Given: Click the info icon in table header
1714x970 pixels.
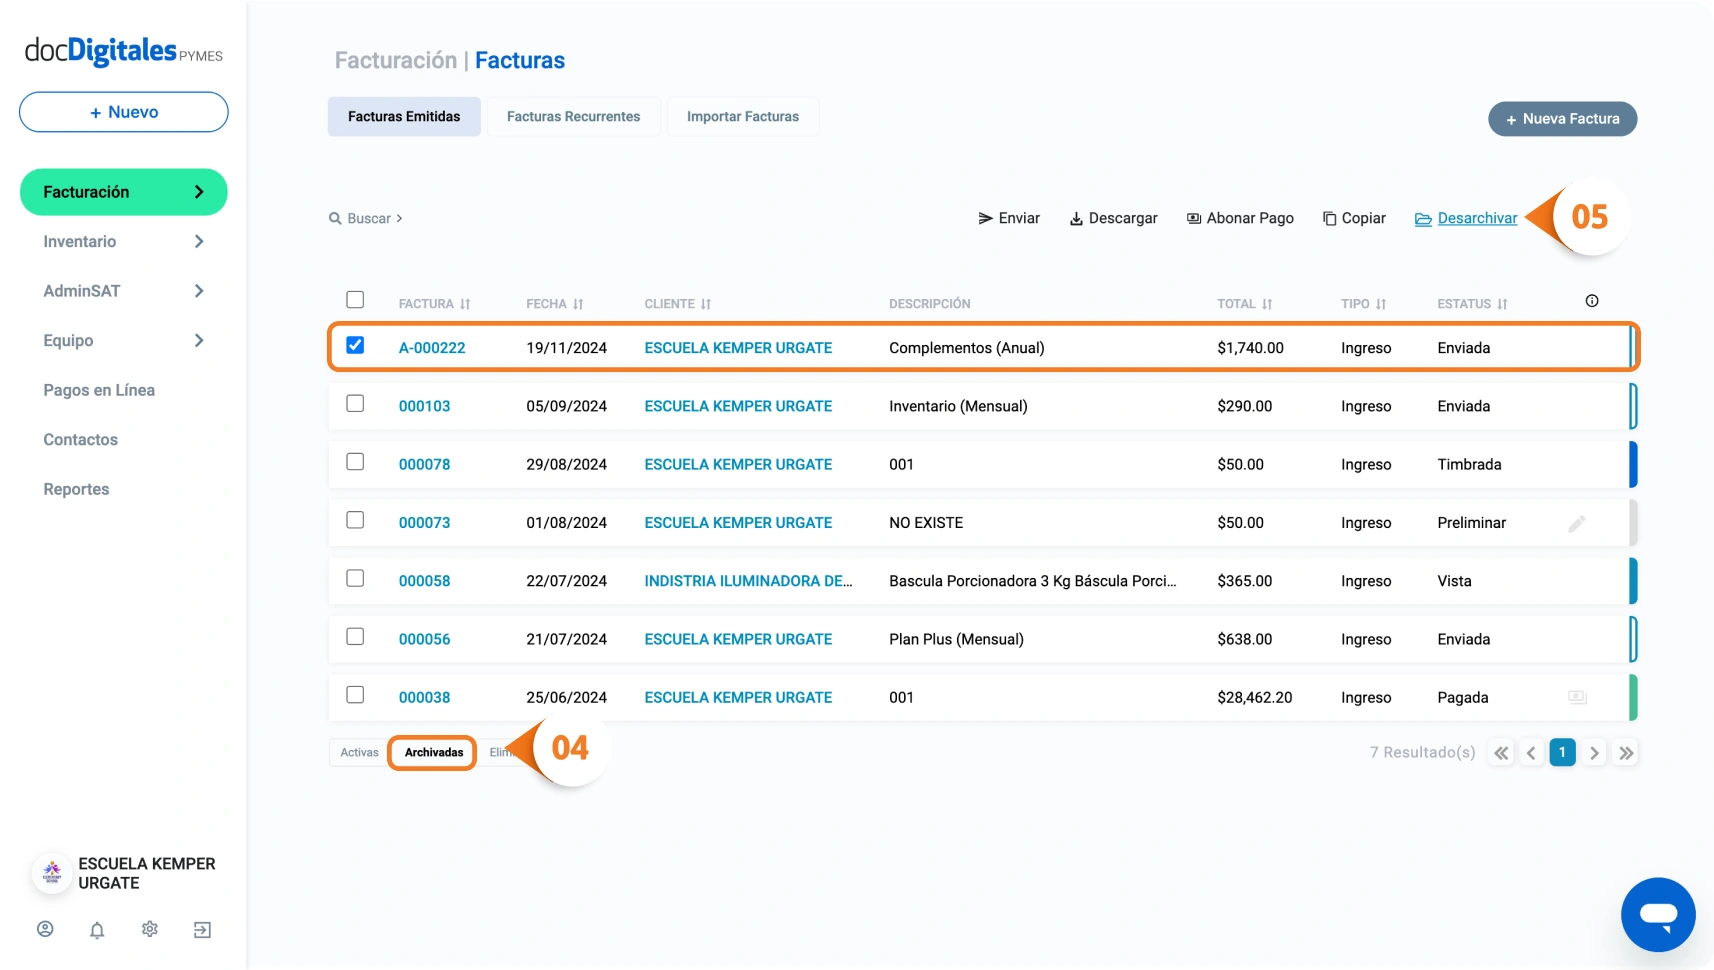Looking at the screenshot, I should pos(1592,301).
